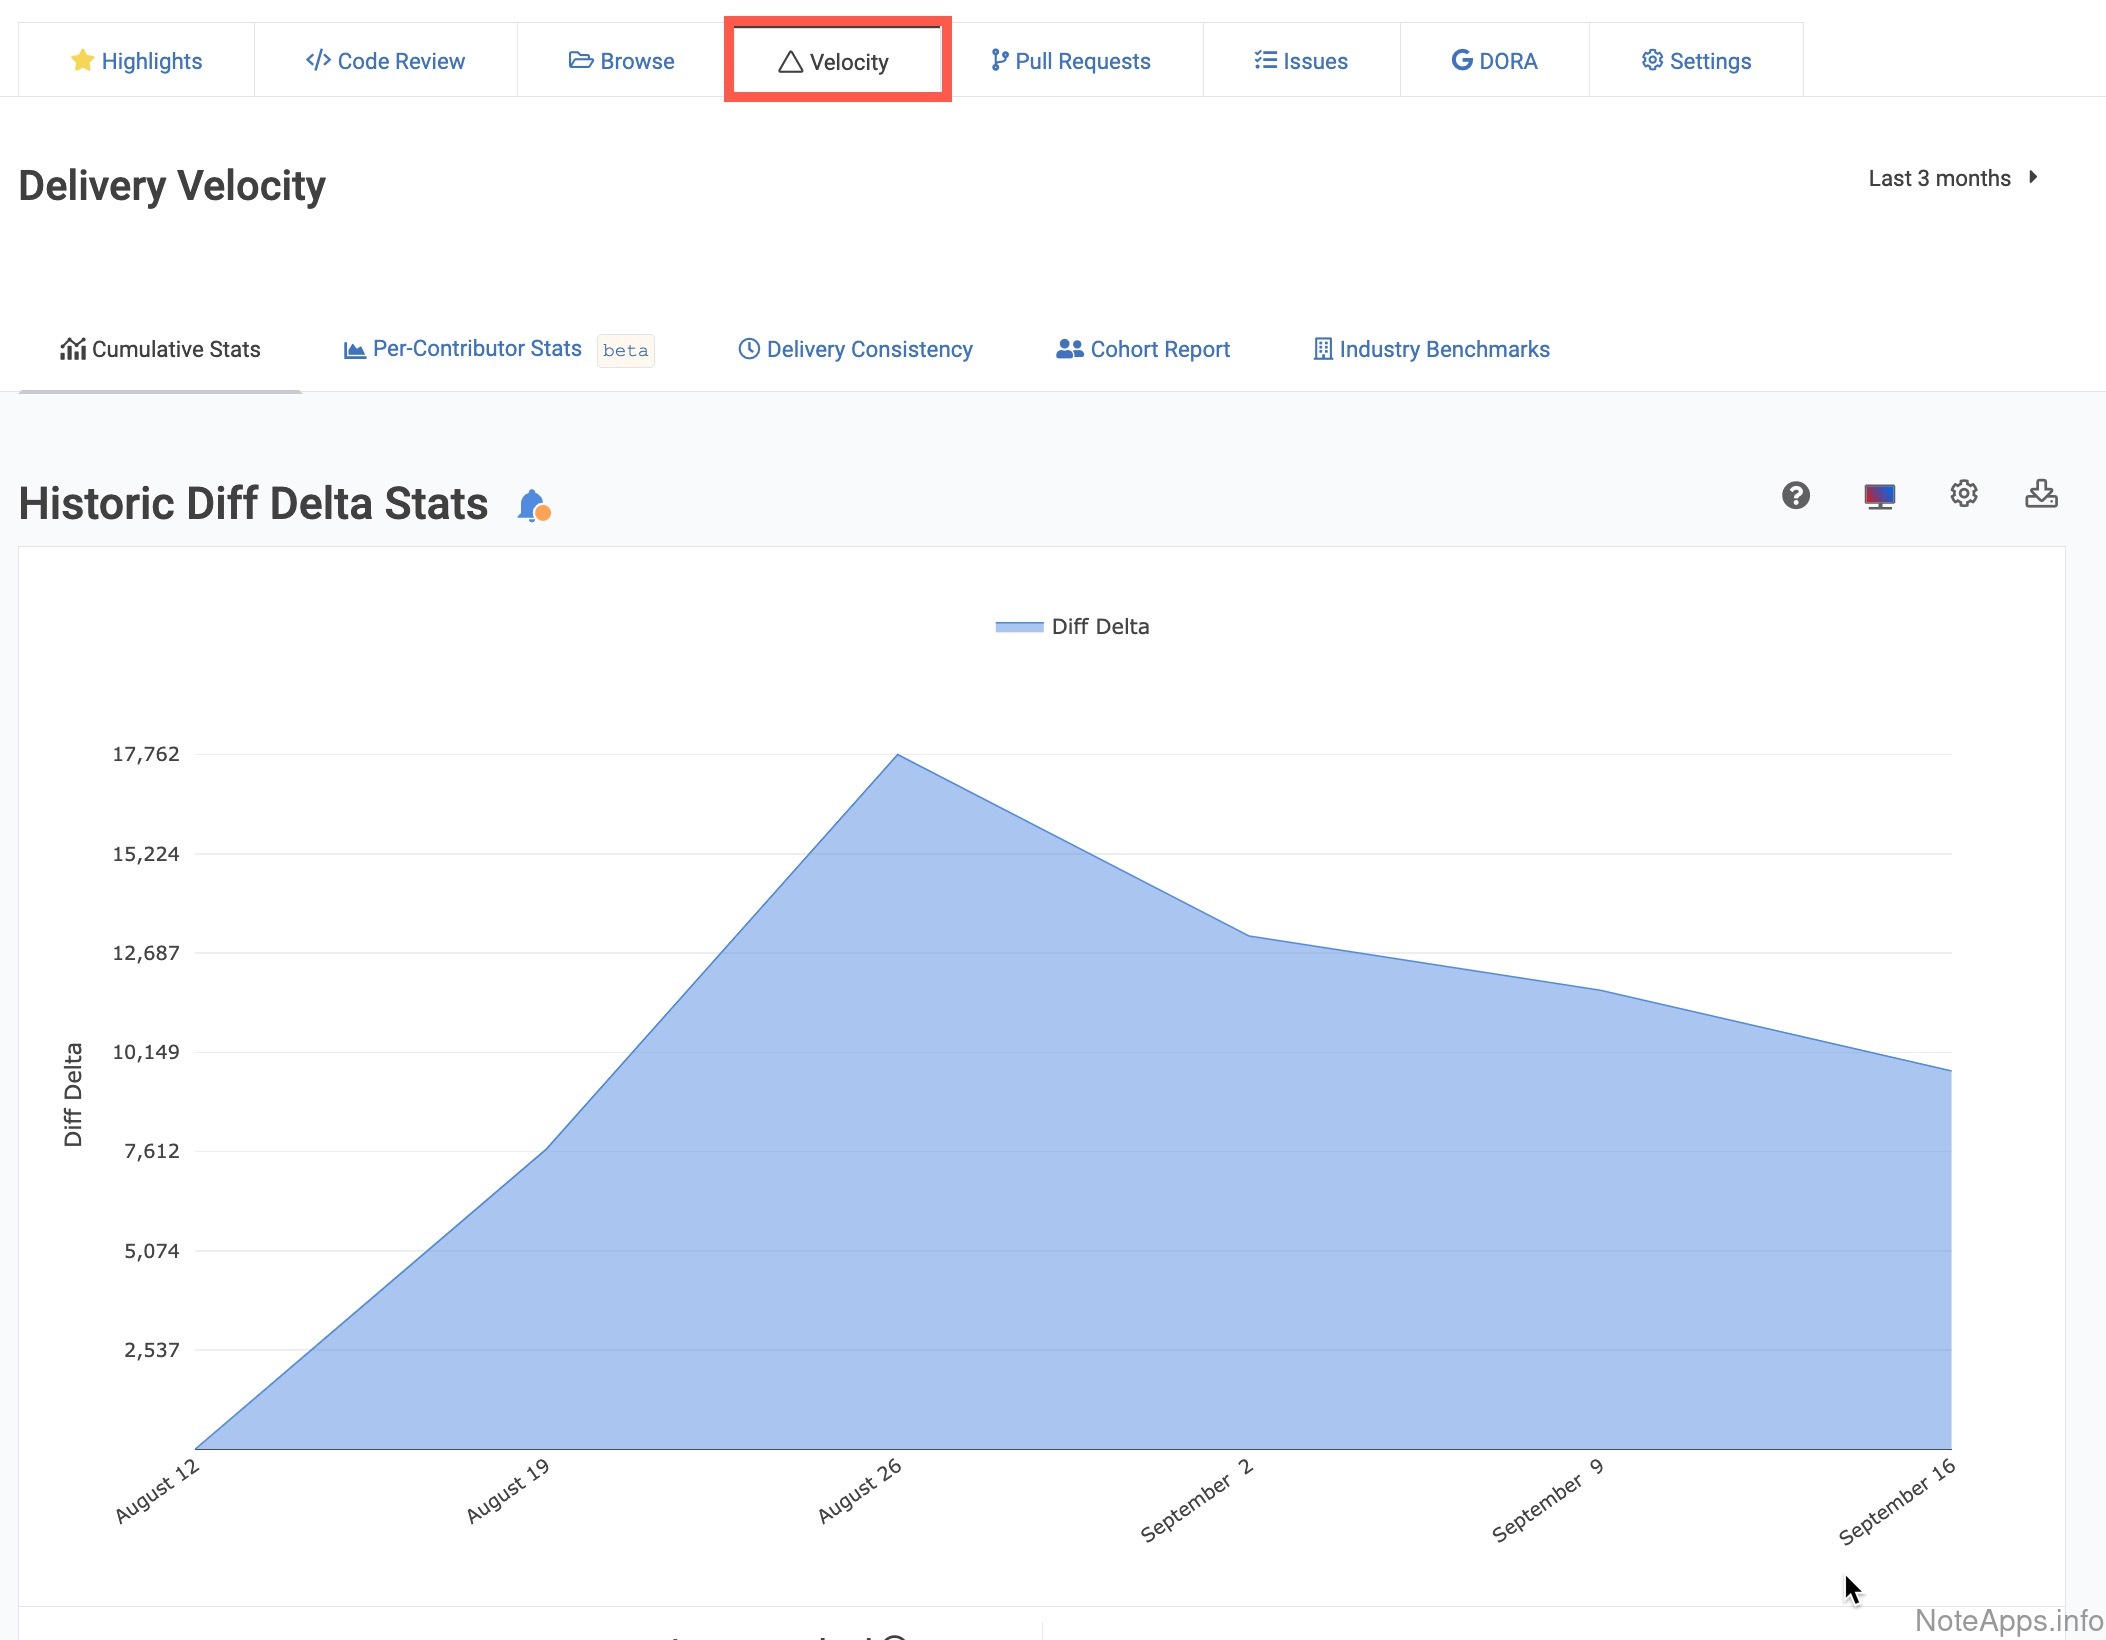This screenshot has width=2106, height=1640.
Task: Expand the Last 3 months date range
Action: point(1938,178)
